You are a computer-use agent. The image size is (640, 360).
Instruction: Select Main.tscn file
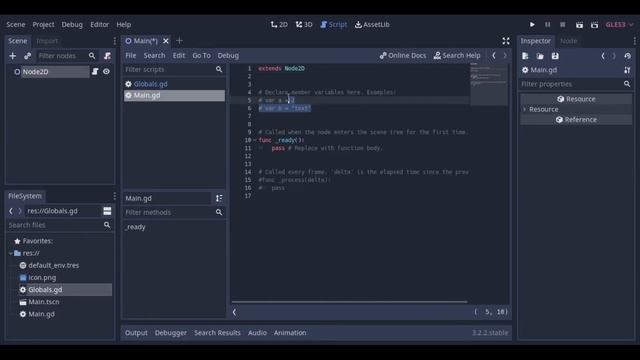pos(44,302)
